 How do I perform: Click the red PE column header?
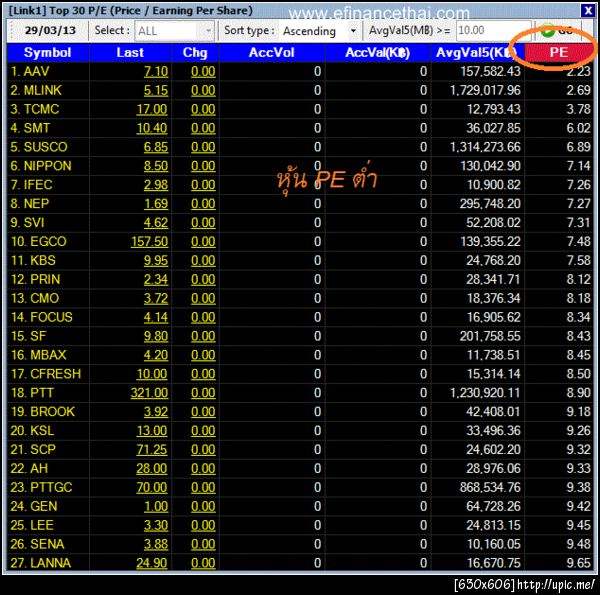(559, 52)
